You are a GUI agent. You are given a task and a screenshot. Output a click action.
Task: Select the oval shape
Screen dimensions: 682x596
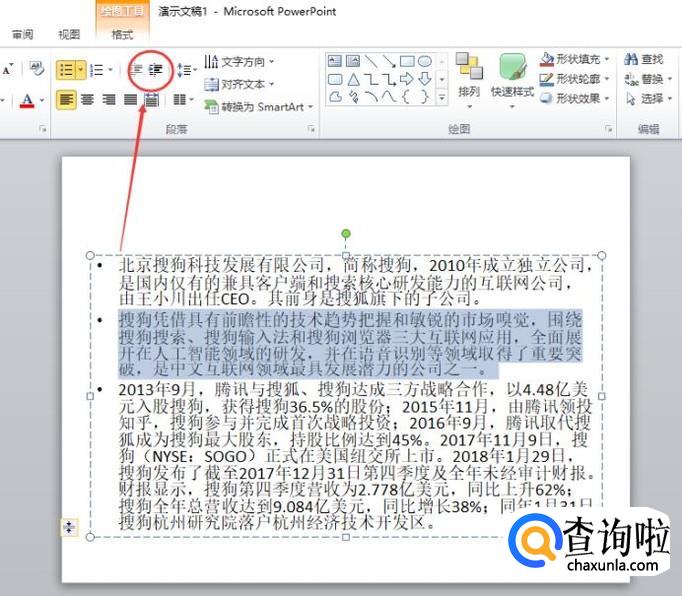point(425,61)
